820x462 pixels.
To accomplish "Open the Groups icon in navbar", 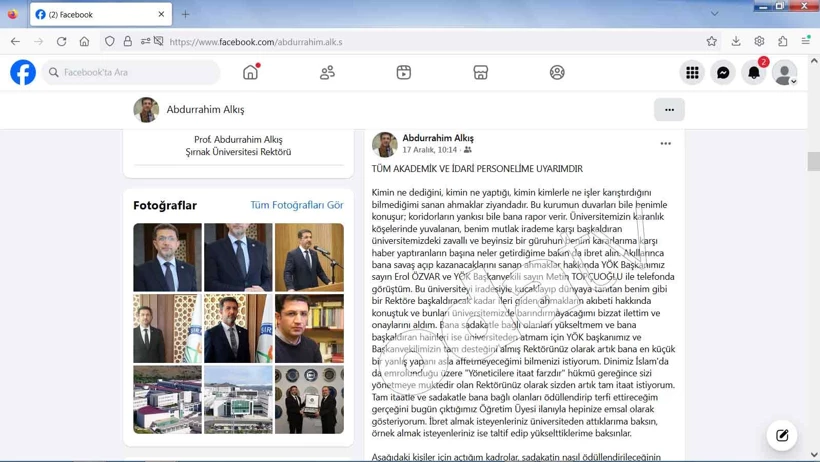I will [557, 72].
